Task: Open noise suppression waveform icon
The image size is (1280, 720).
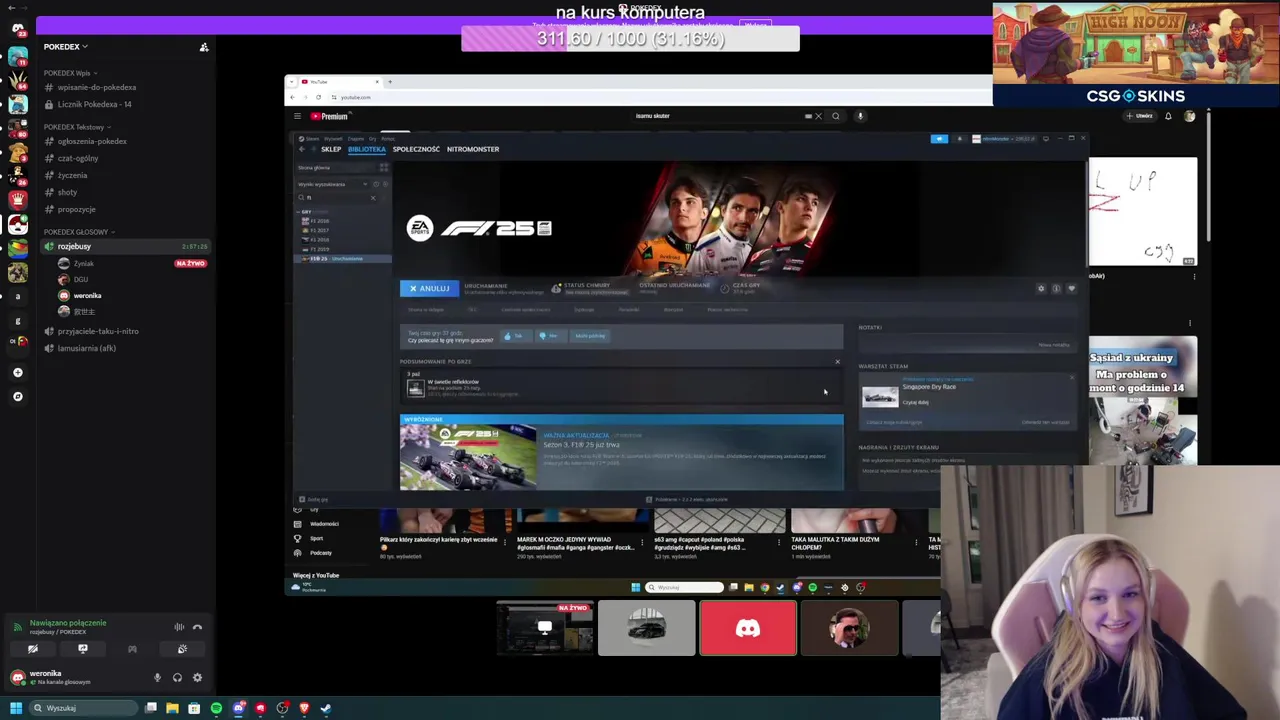Action: (179, 627)
